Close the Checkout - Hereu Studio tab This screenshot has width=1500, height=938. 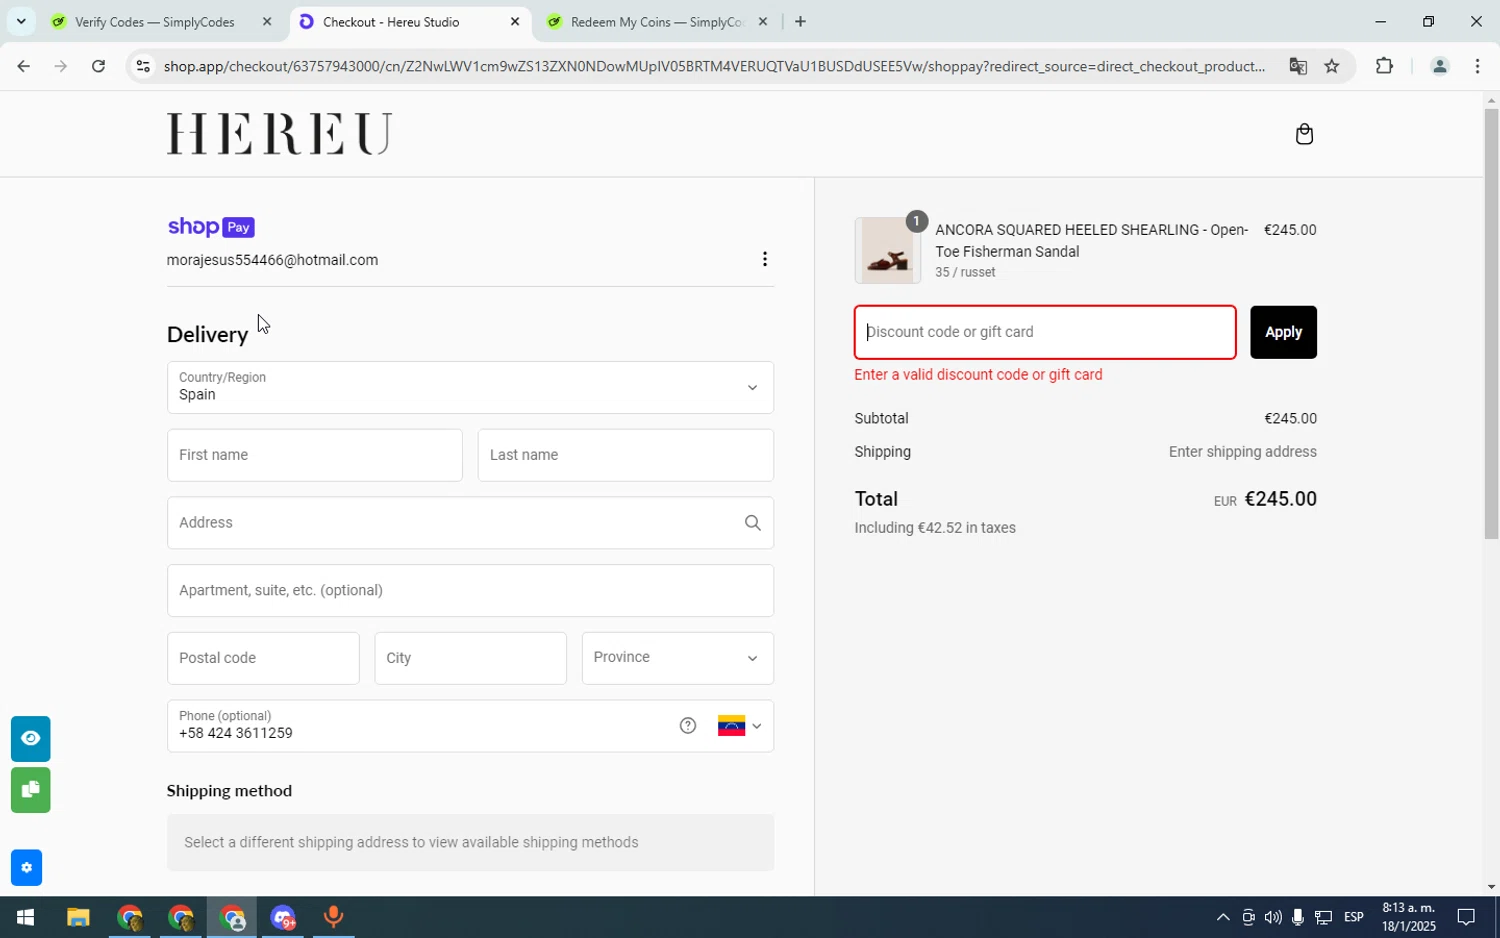tap(515, 22)
